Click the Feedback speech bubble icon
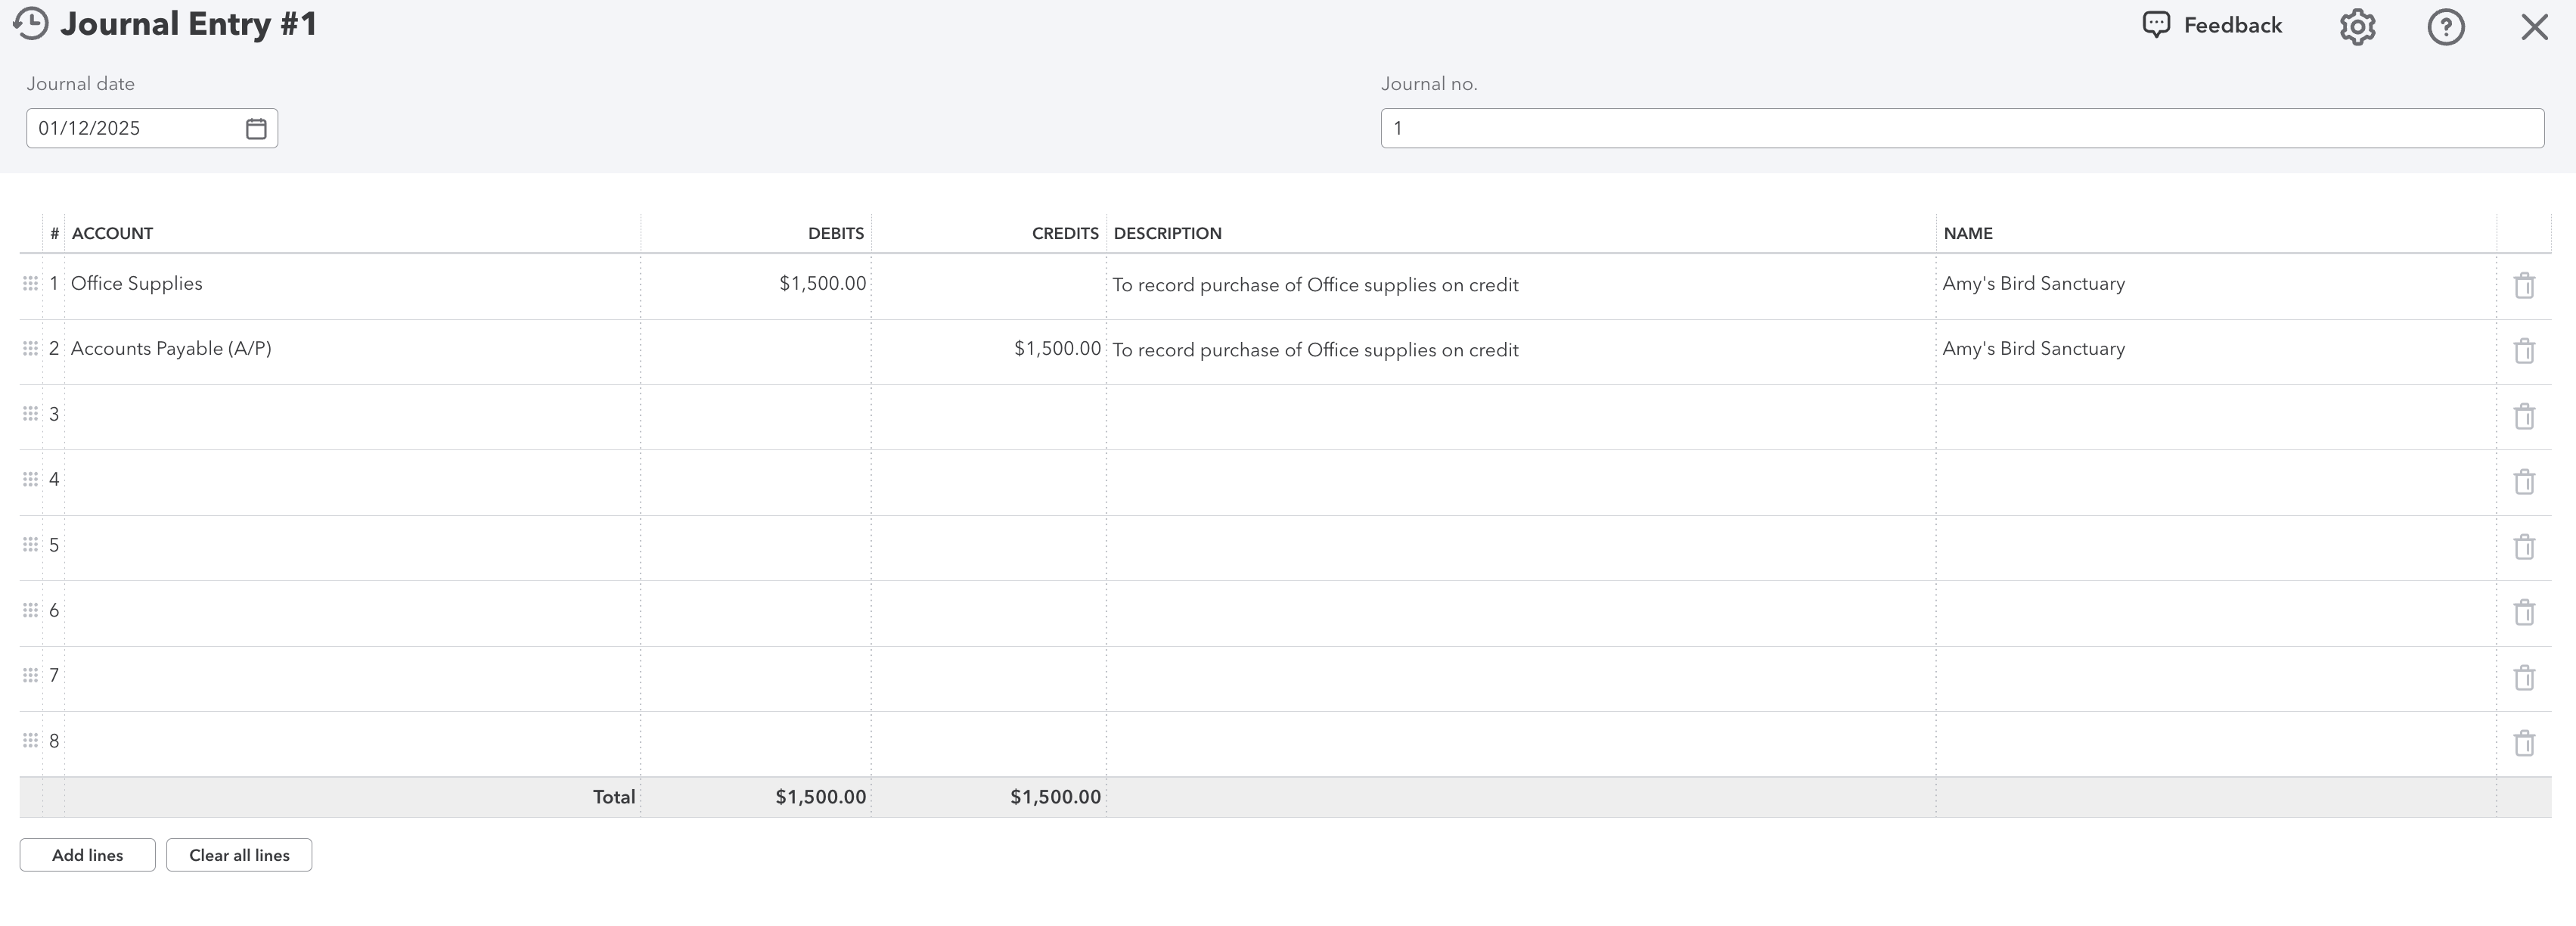This screenshot has height=926, width=2576. 2156,25
